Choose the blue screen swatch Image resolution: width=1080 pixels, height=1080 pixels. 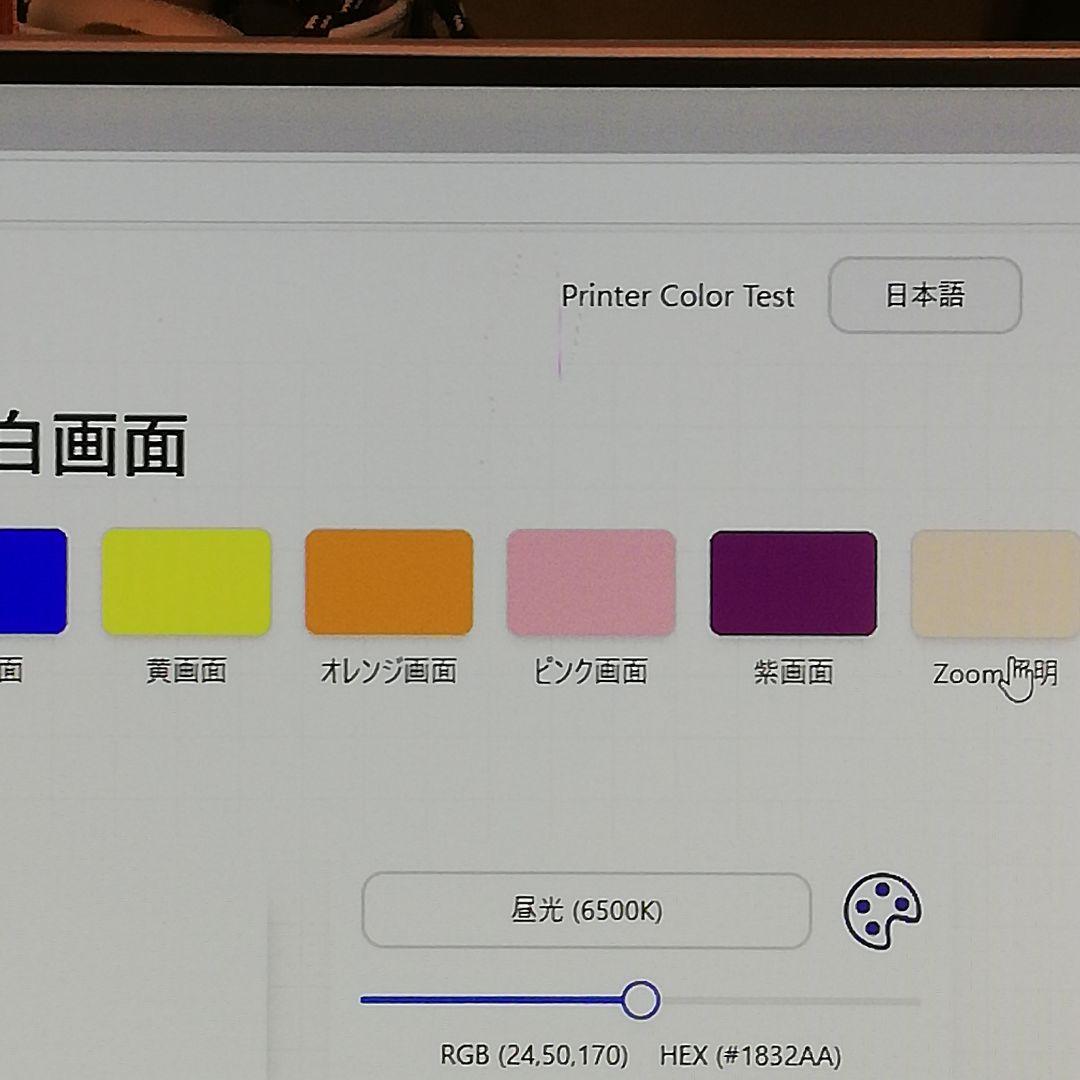[x=30, y=581]
